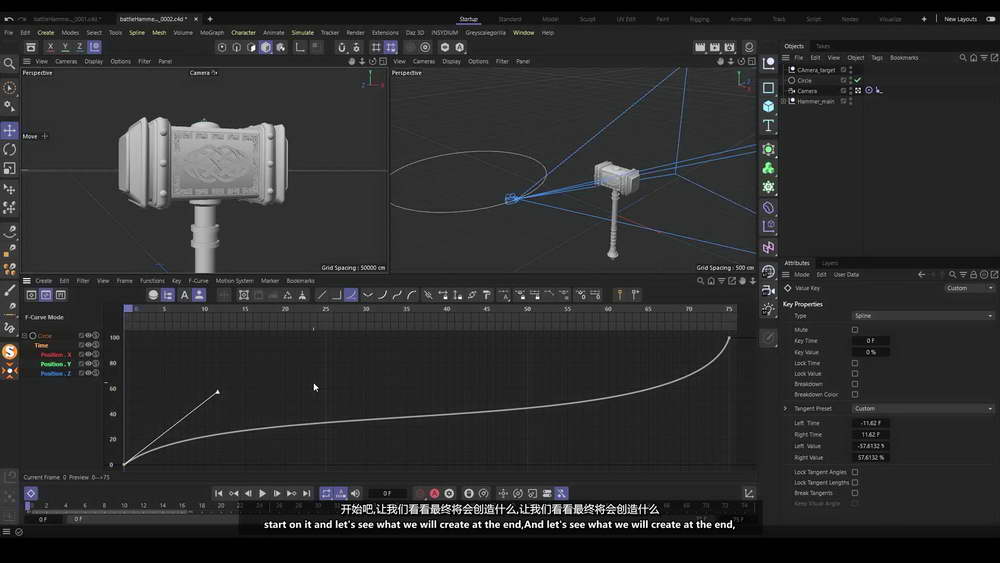The width and height of the screenshot is (1000, 563).
Task: Switch timeline to F-Curve mode icon
Action: tap(46, 295)
